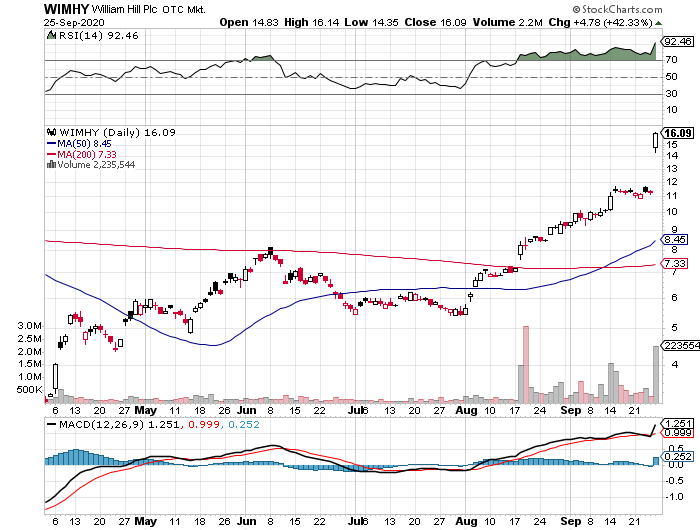This screenshot has width=700, height=530.
Task: Click the RSI(14) legend marker icon
Action: (x=51, y=37)
